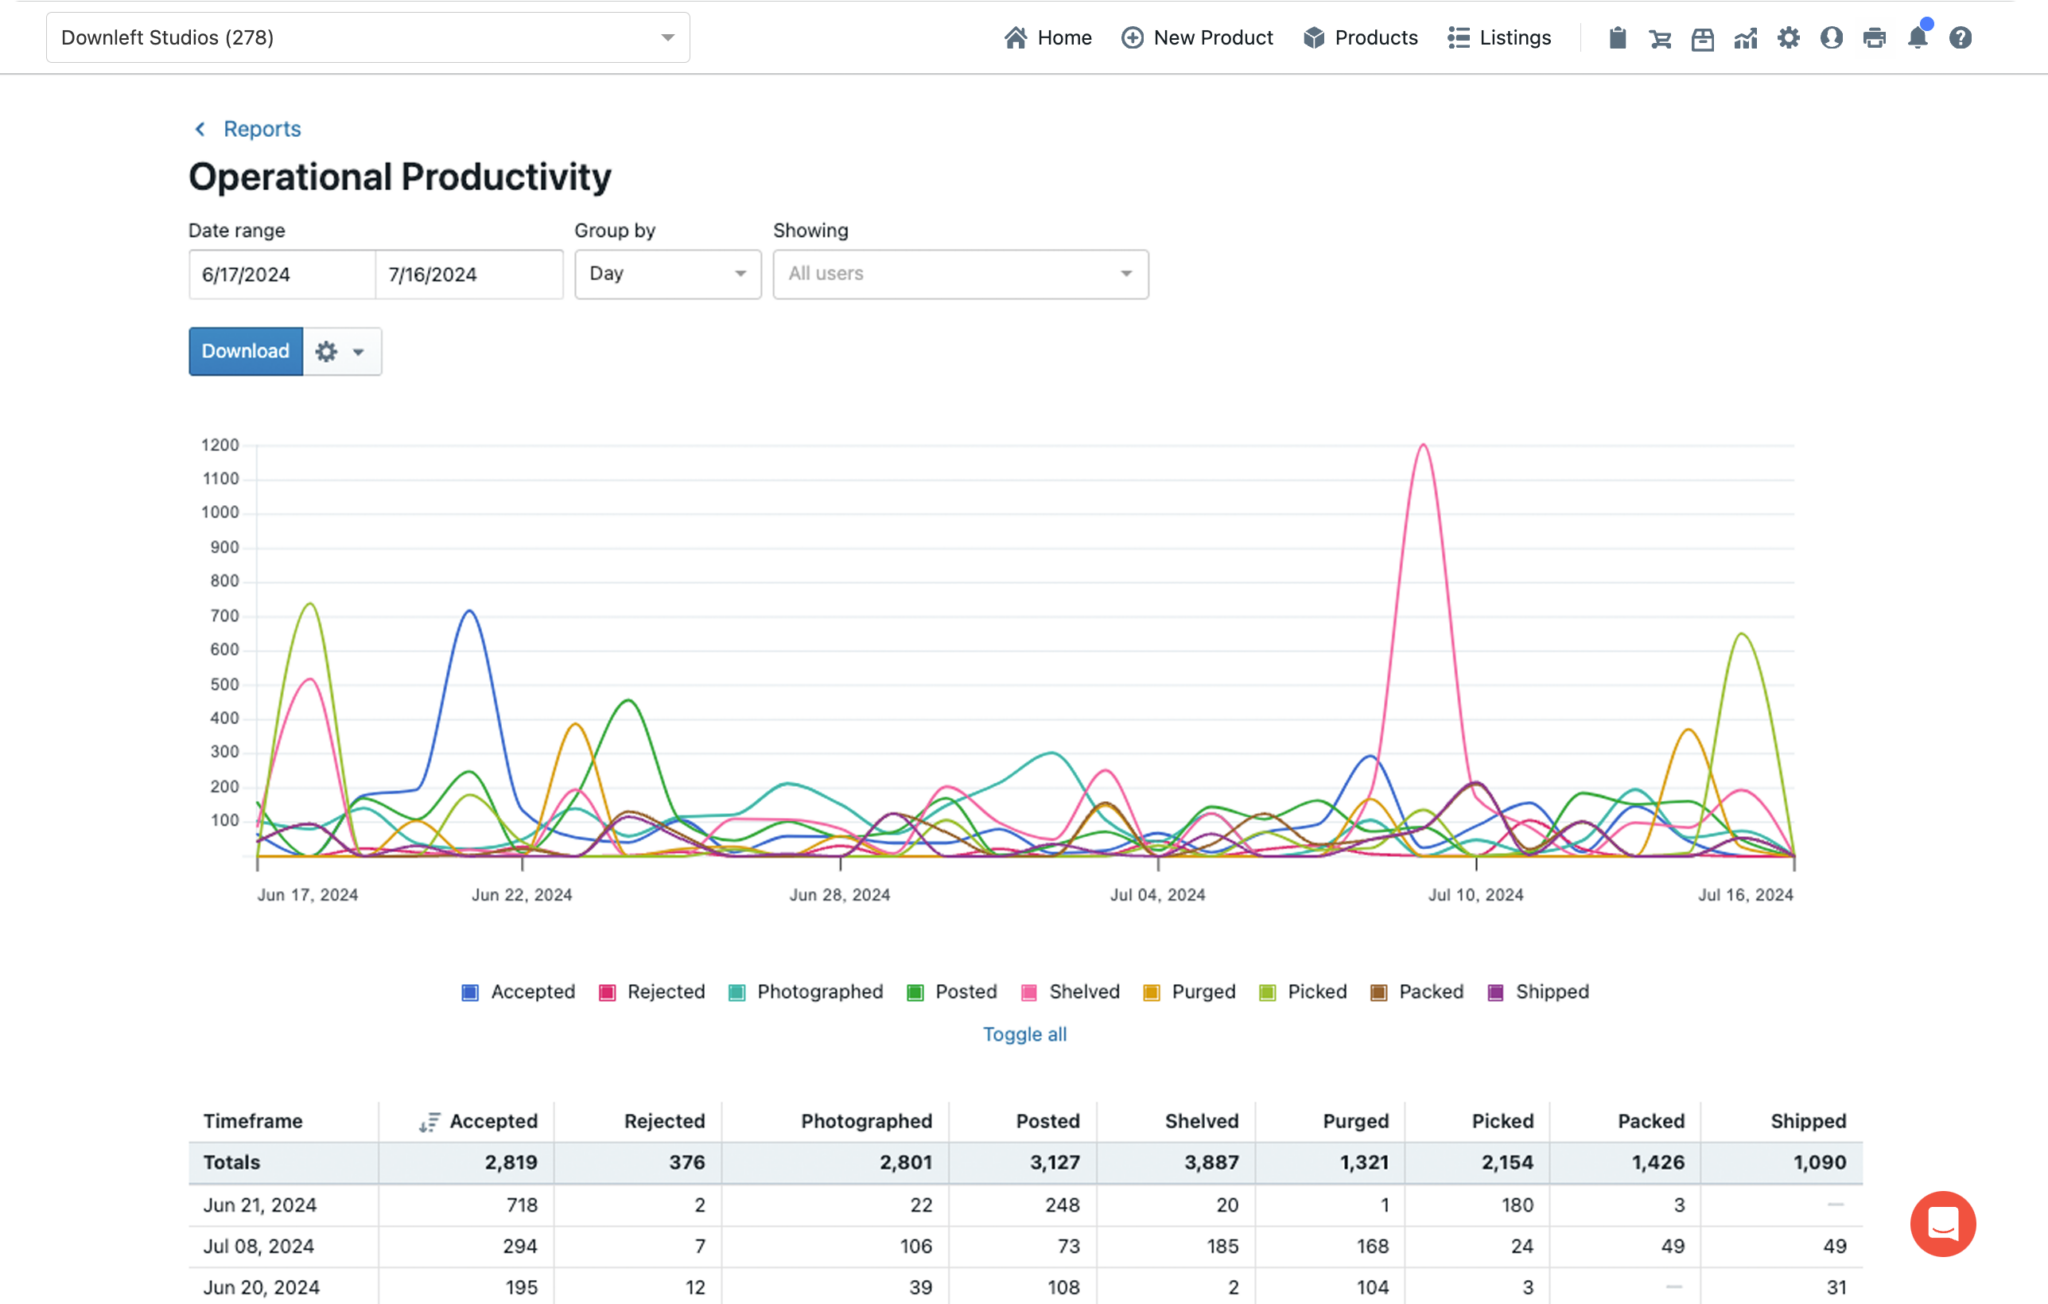This screenshot has width=2048, height=1304.
Task: Click the Download button
Action: click(x=245, y=351)
